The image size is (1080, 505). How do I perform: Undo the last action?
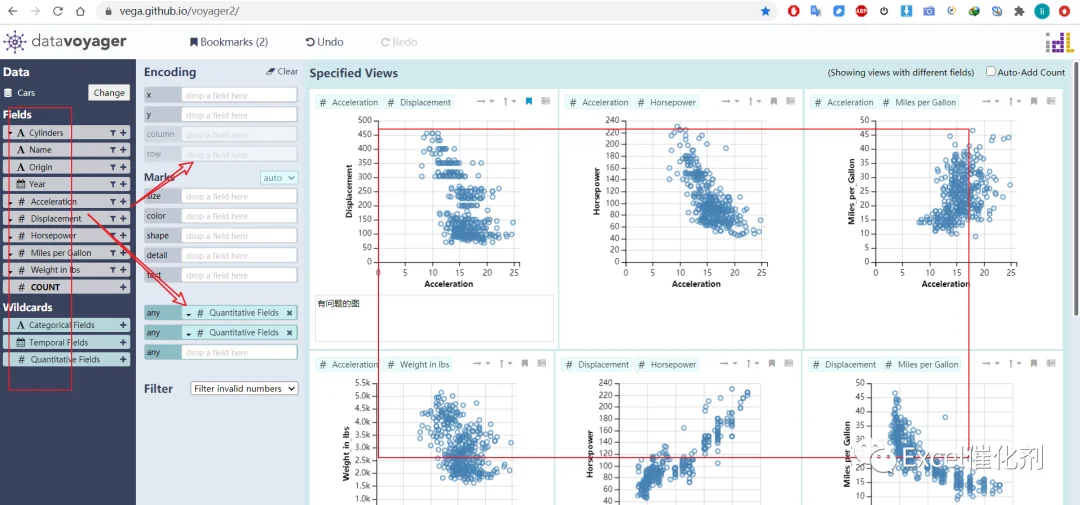coord(324,42)
